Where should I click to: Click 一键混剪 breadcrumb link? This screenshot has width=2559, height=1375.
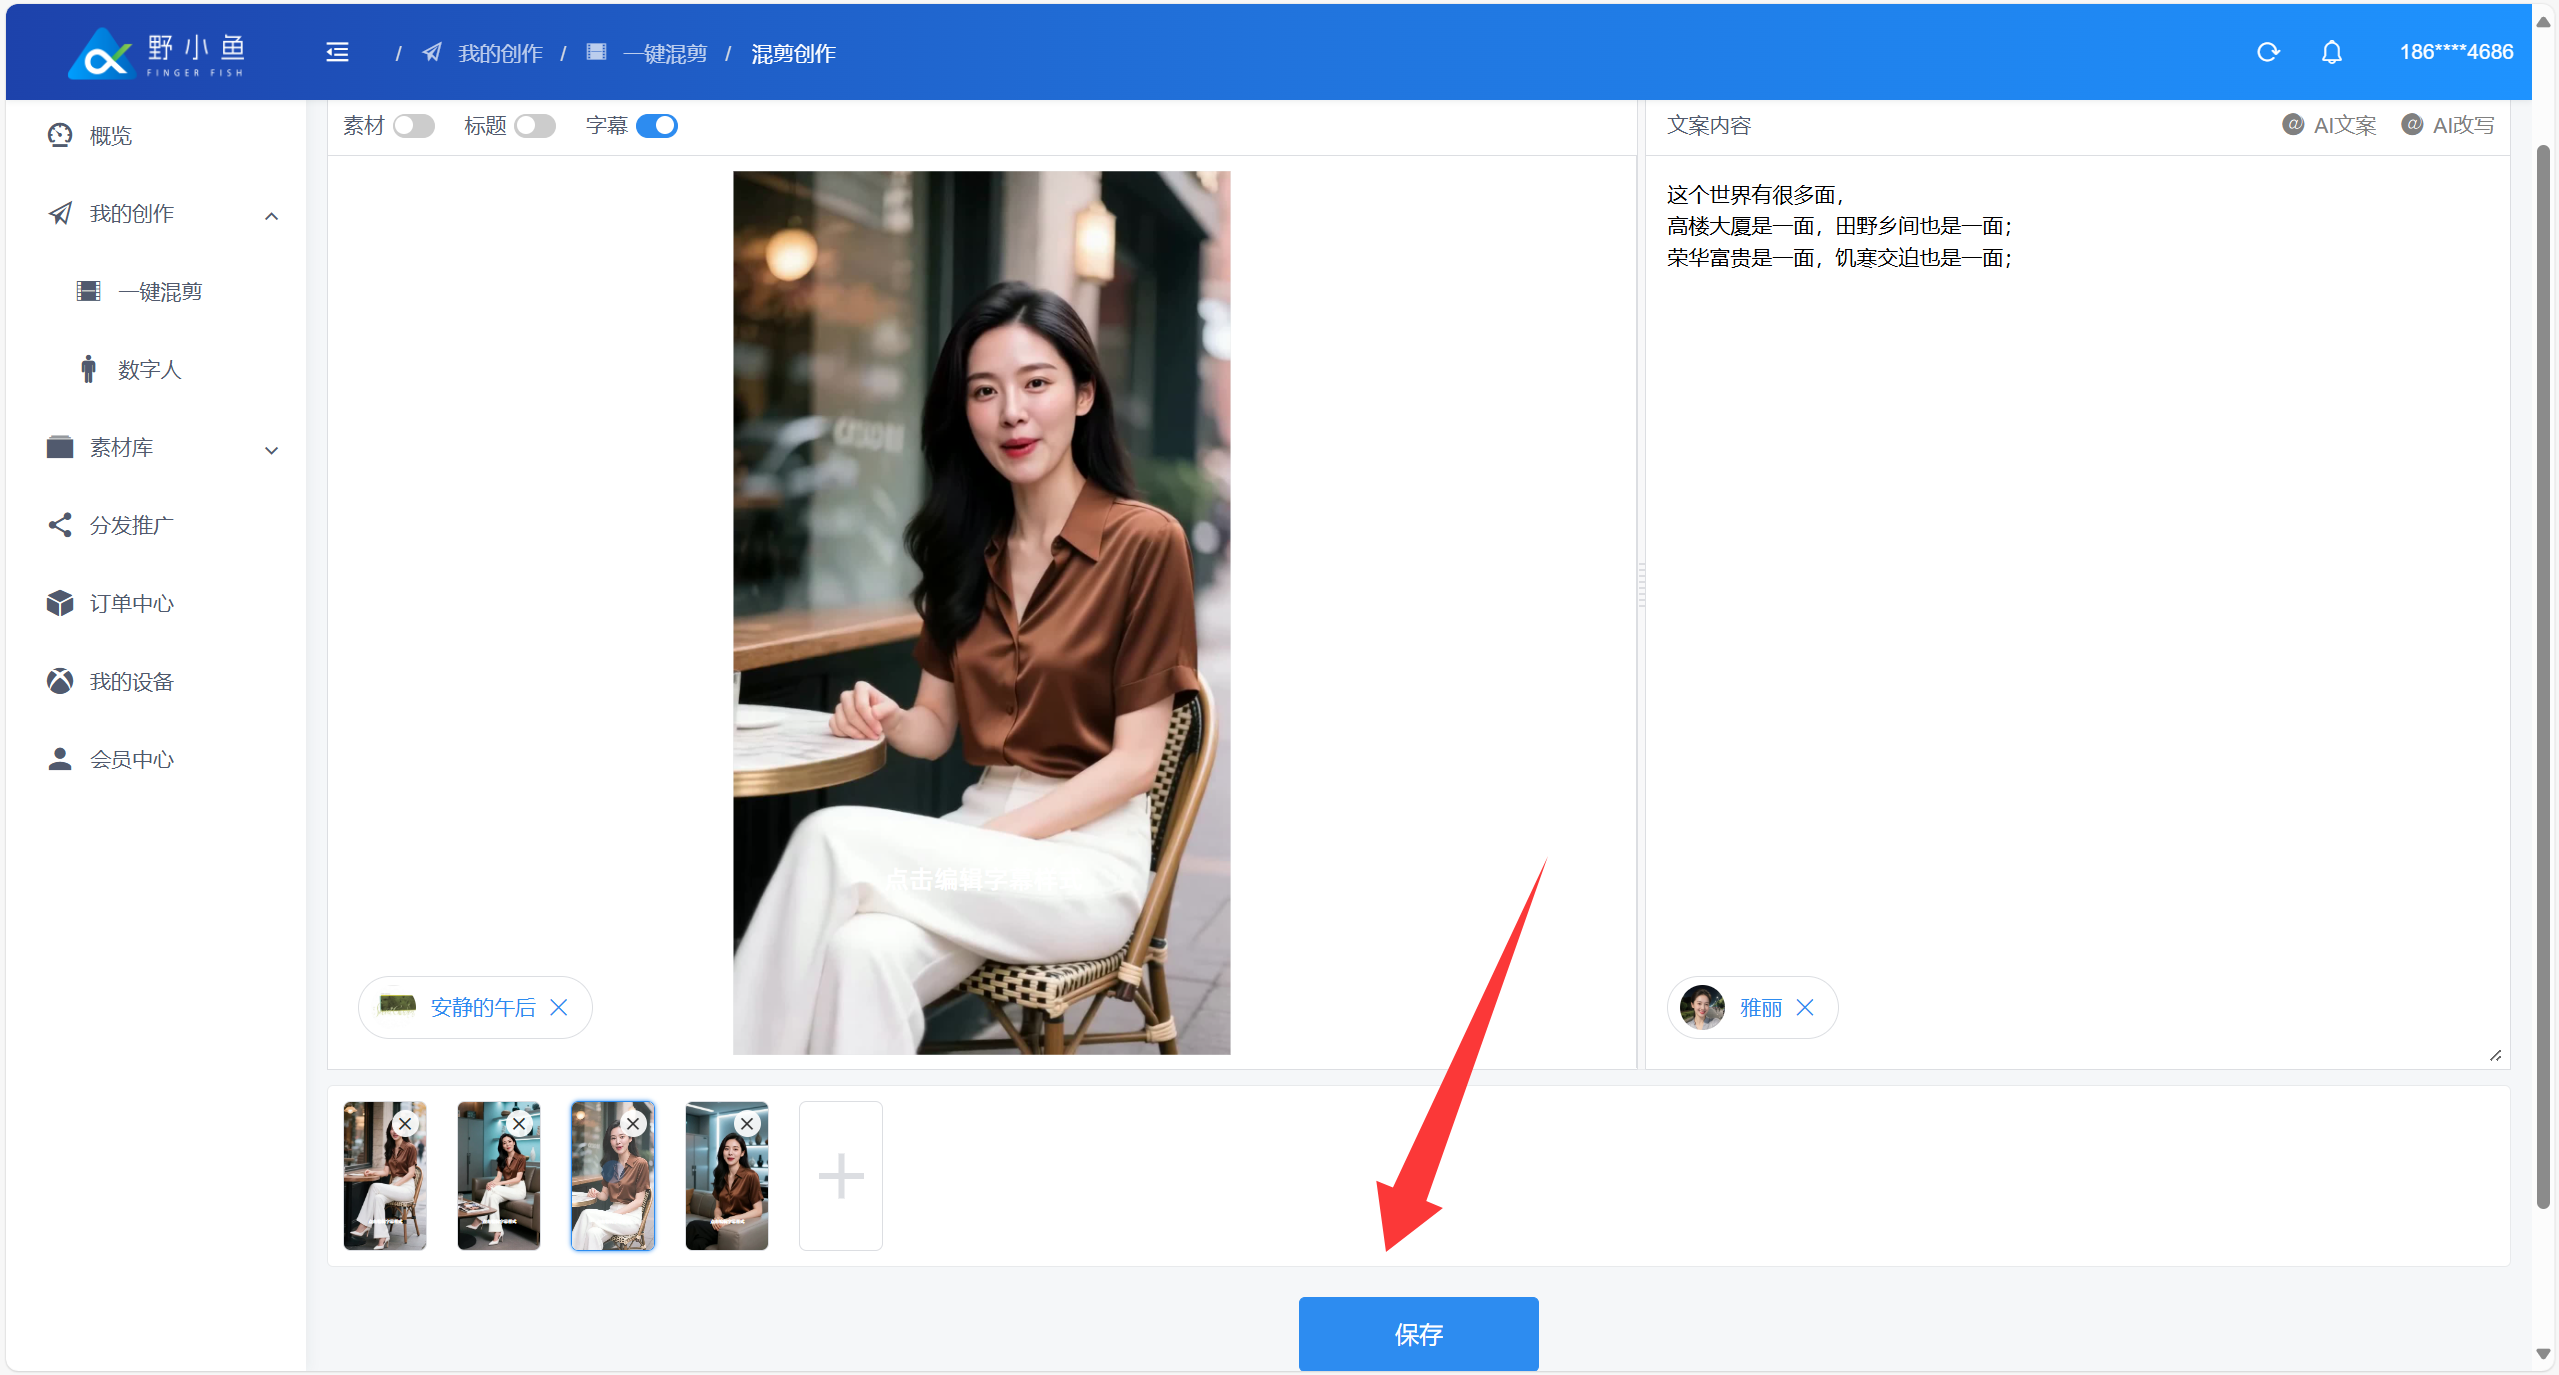tap(664, 54)
